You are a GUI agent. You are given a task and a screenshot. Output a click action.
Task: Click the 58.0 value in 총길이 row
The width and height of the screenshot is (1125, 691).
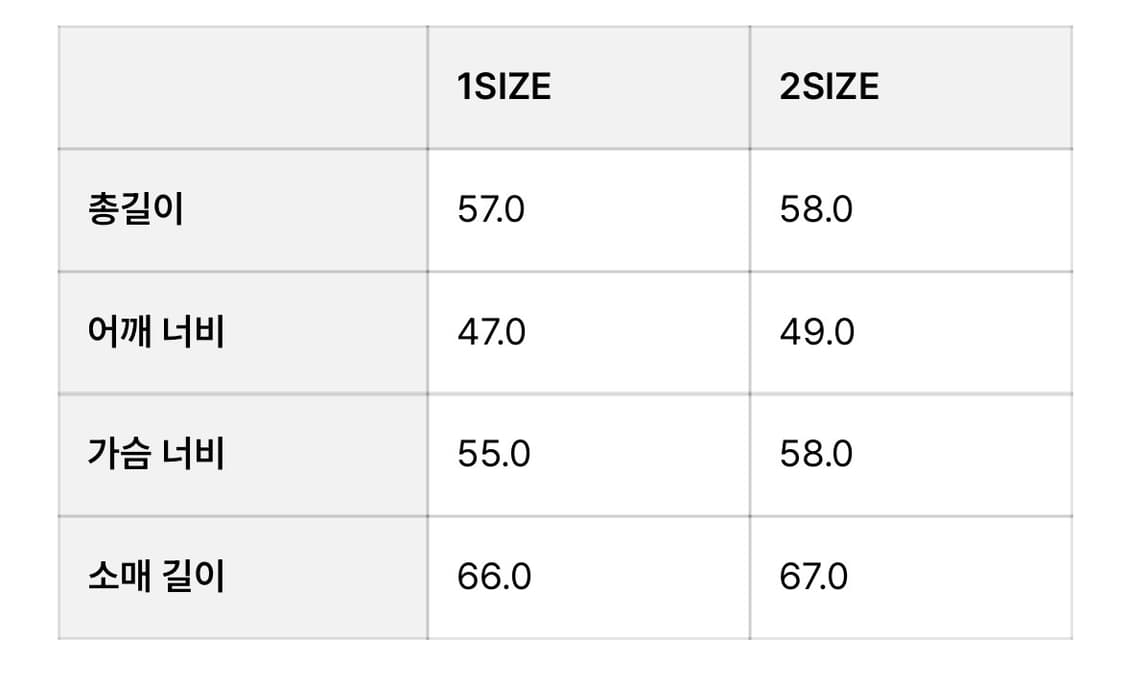(816, 211)
